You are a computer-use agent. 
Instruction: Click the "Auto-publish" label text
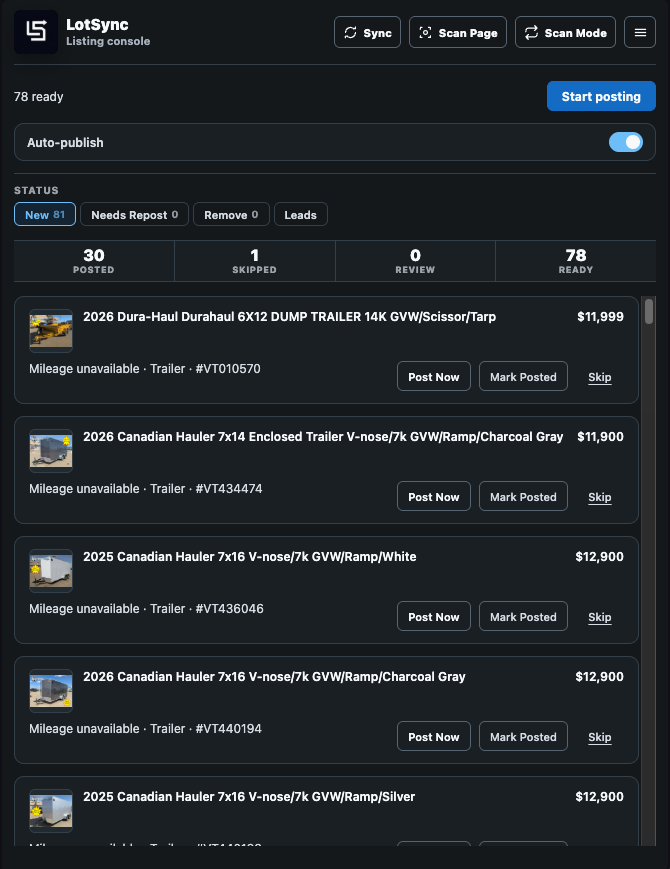pyautogui.click(x=65, y=142)
